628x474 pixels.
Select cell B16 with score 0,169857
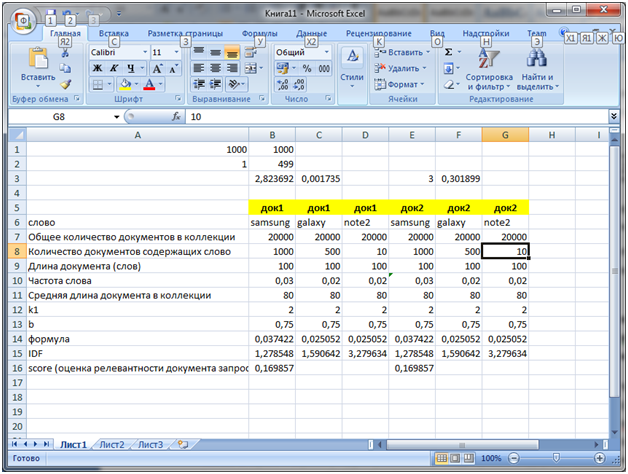pyautogui.click(x=272, y=368)
